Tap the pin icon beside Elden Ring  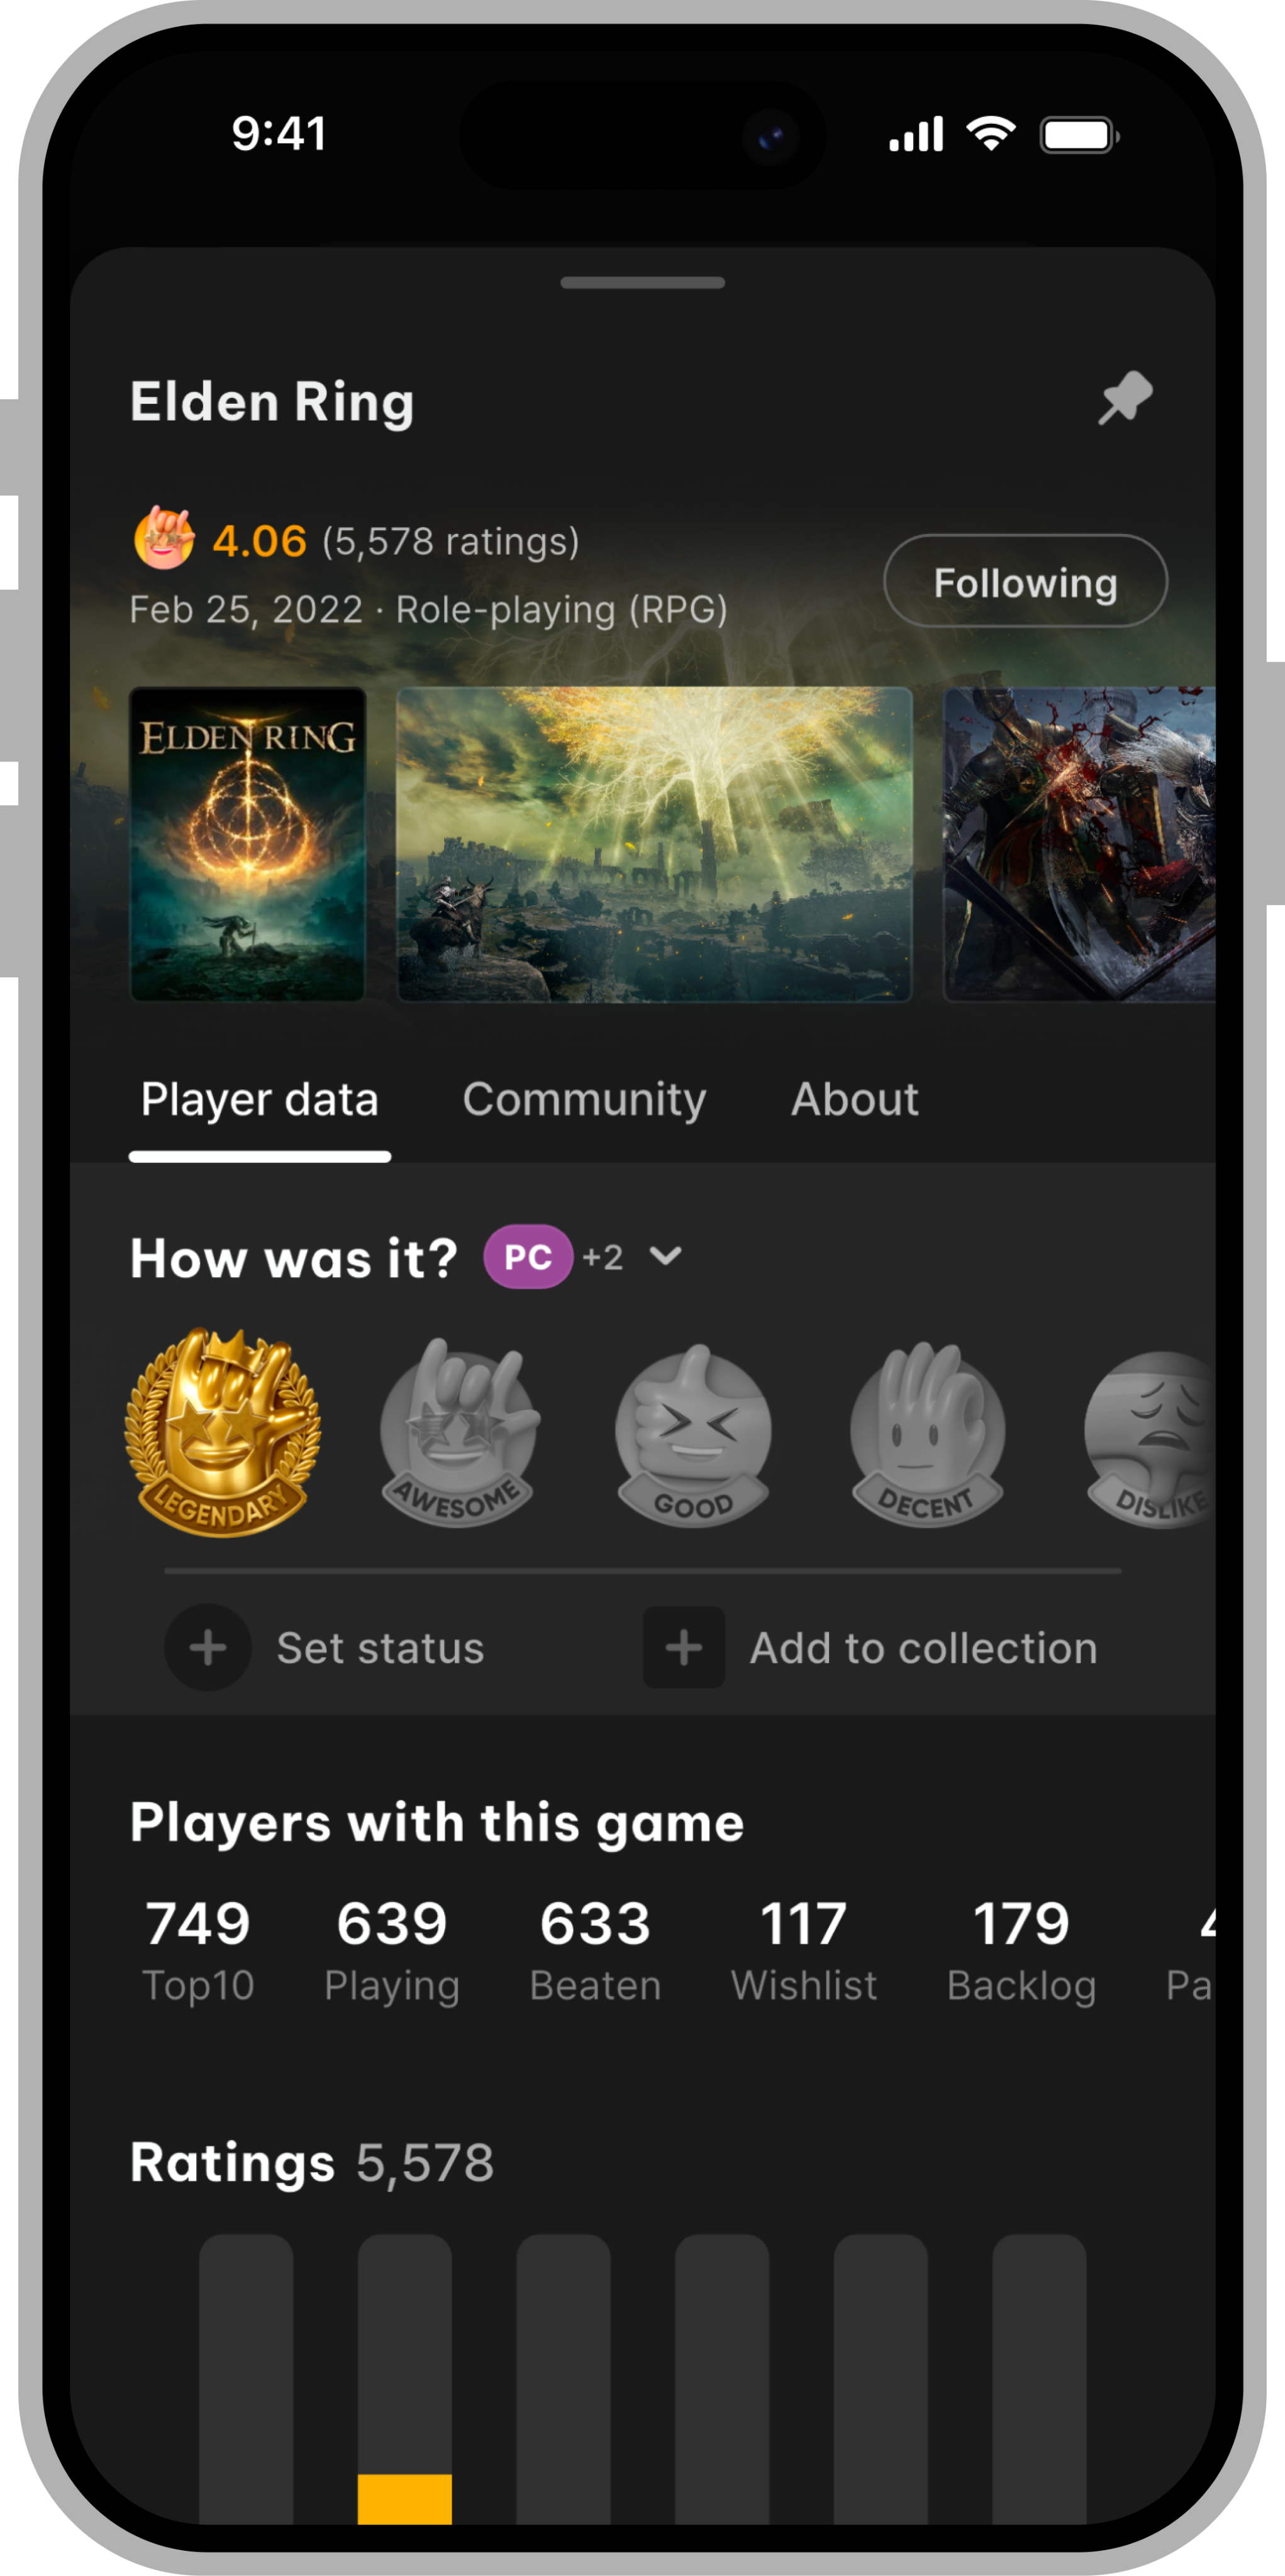(1125, 398)
